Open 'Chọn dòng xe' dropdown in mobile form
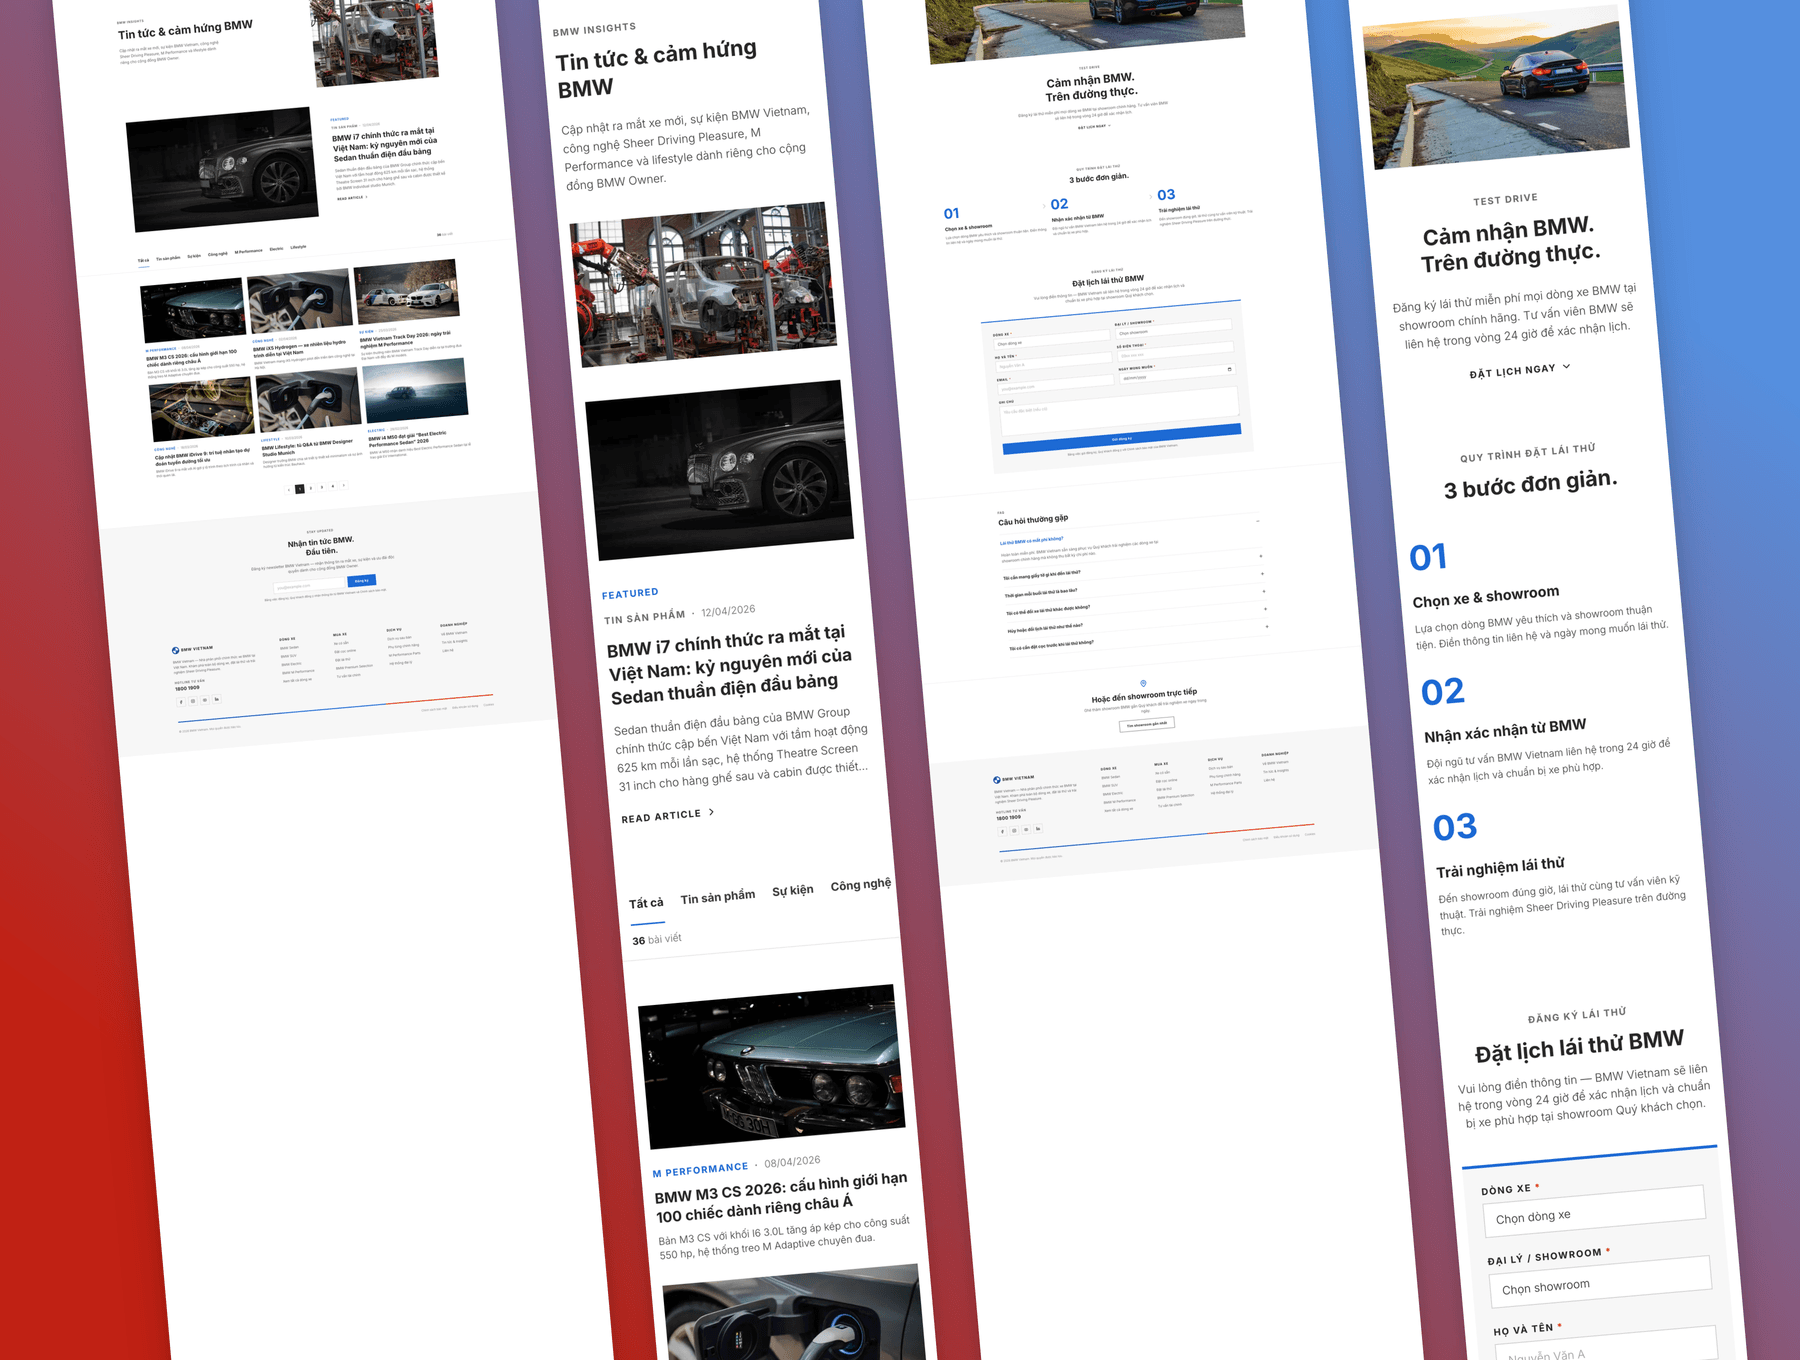Image resolution: width=1800 pixels, height=1360 pixels. (x=1594, y=1211)
